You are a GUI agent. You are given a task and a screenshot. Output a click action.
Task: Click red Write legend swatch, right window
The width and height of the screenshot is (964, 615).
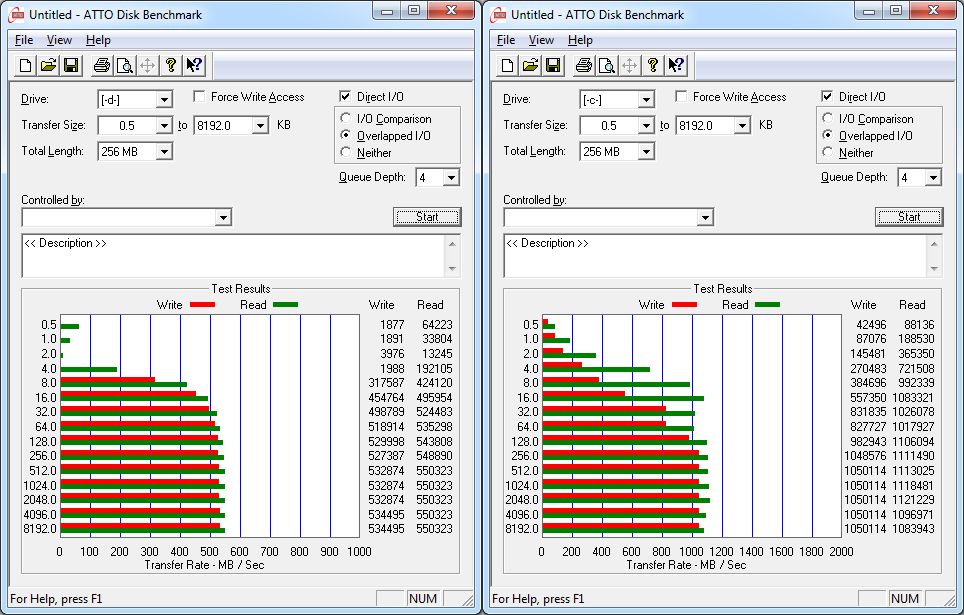[x=684, y=304]
